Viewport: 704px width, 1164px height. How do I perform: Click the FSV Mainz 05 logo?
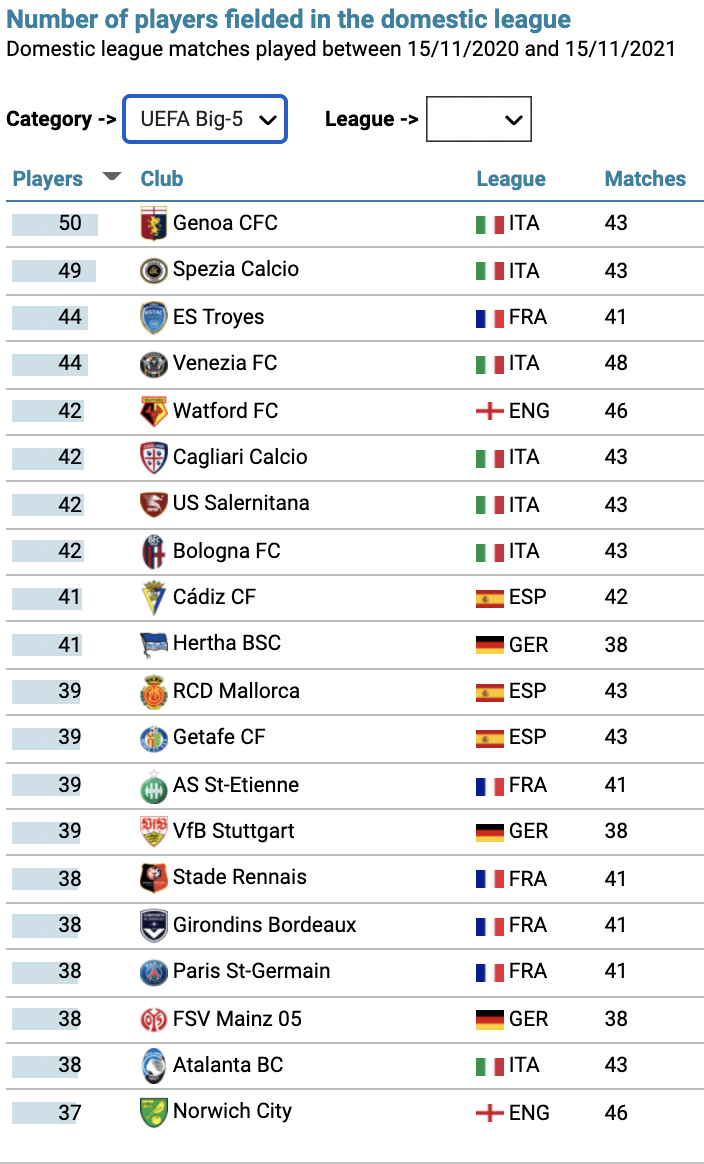pos(154,1019)
